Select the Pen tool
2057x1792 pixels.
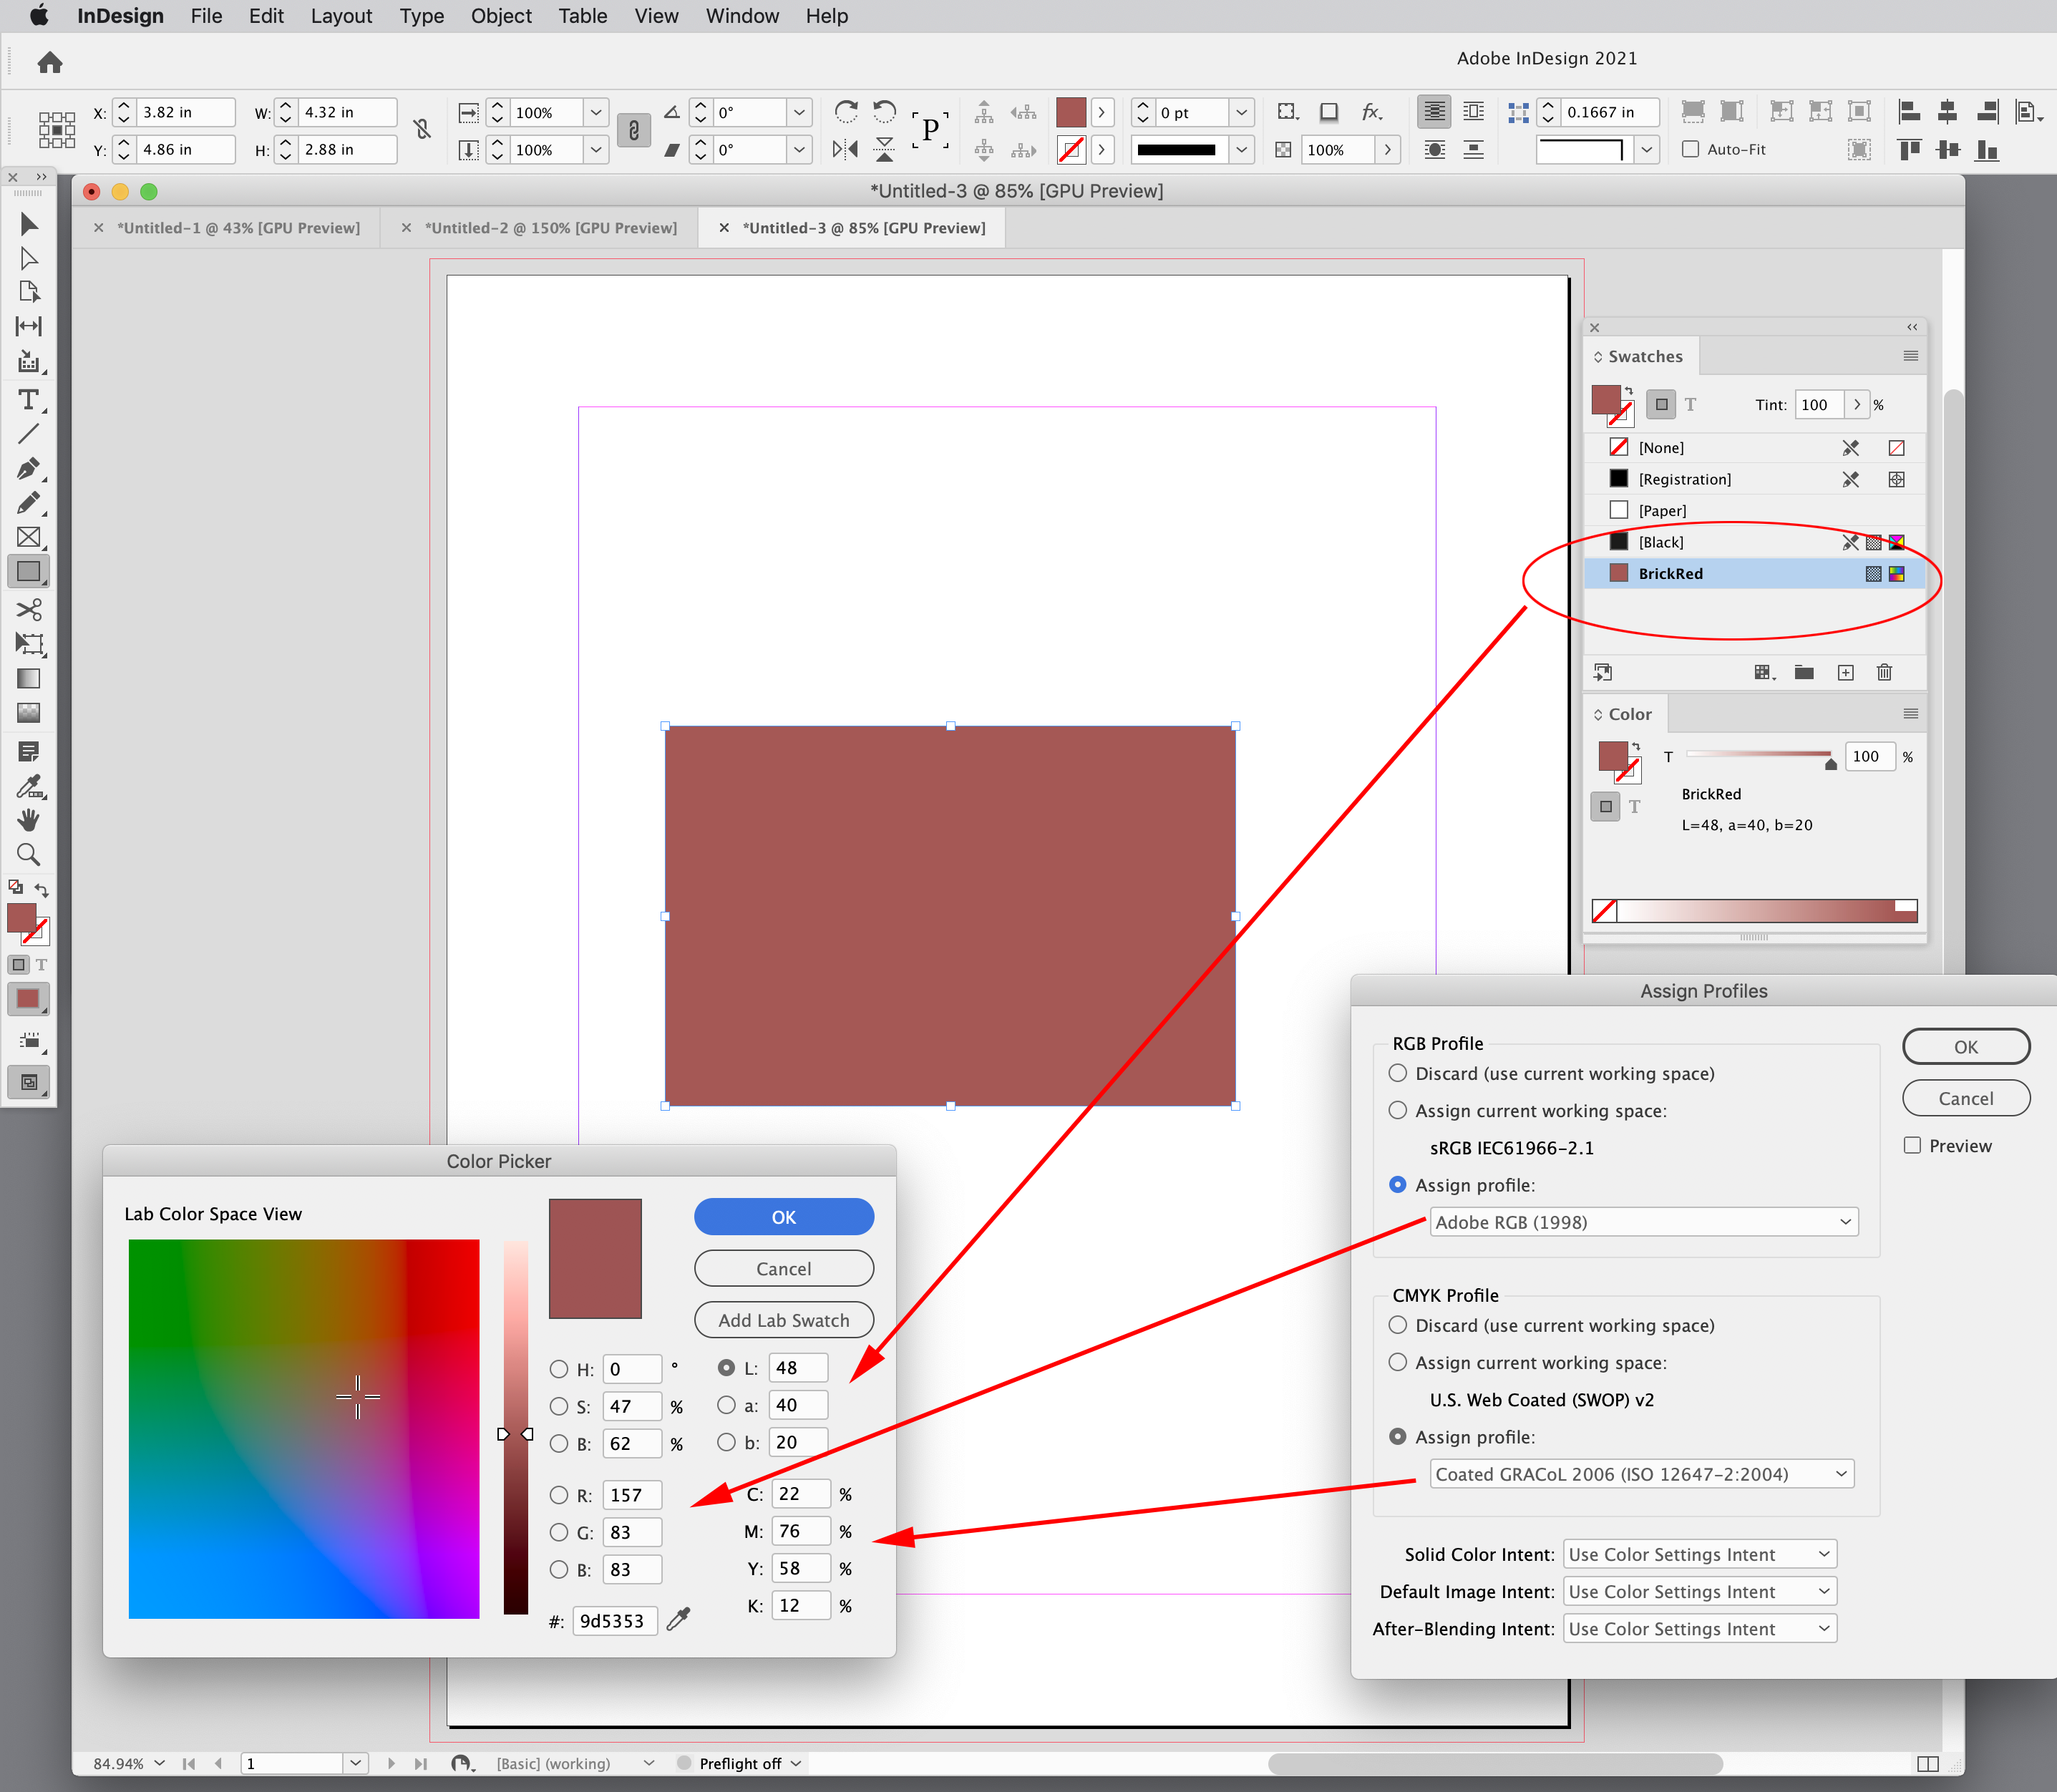(27, 468)
